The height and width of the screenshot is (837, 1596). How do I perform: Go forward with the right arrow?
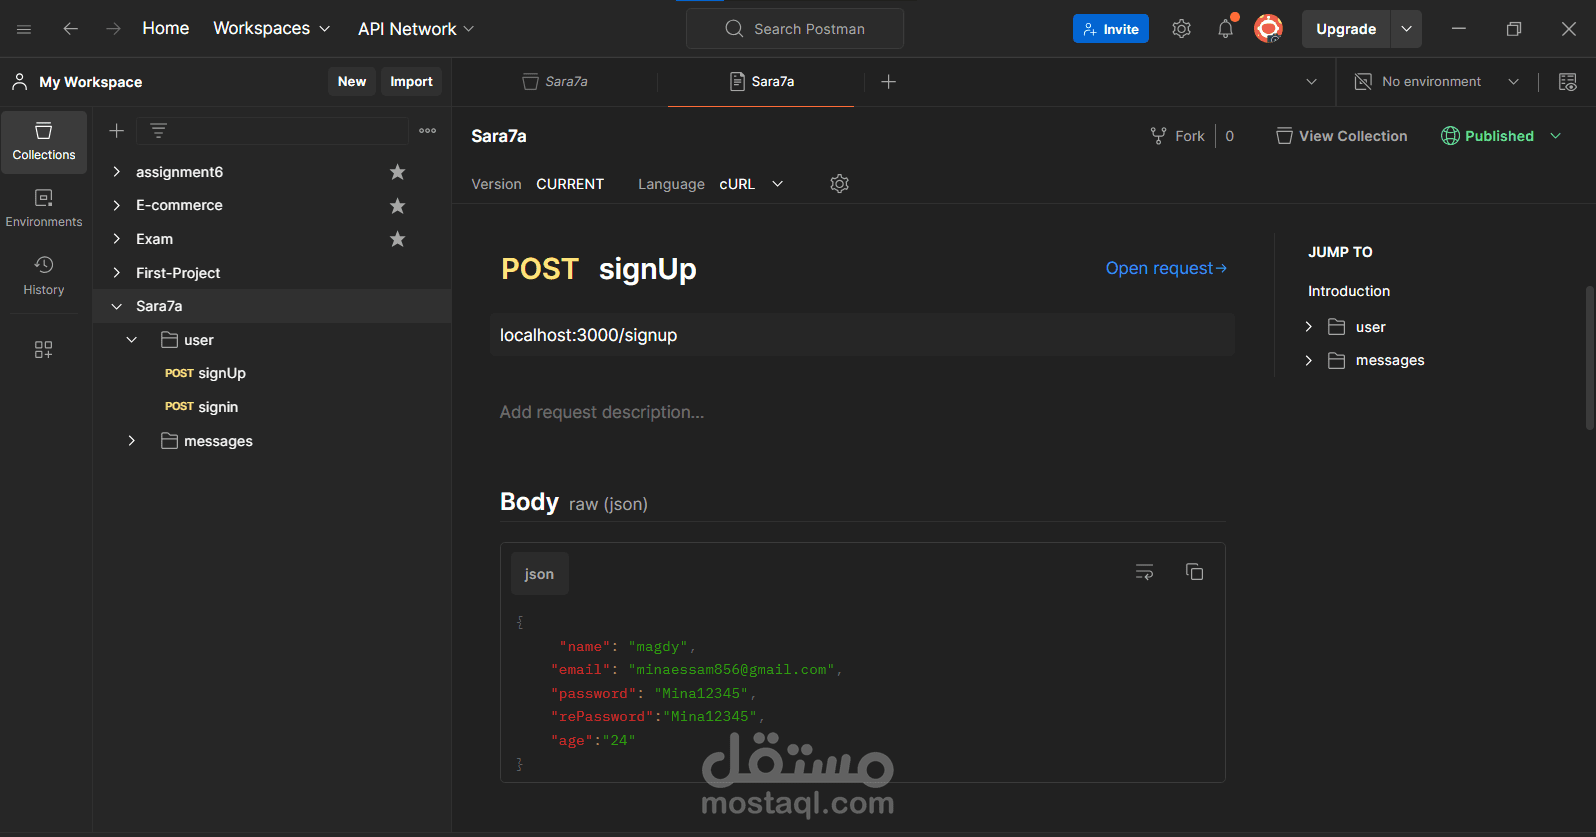click(113, 29)
